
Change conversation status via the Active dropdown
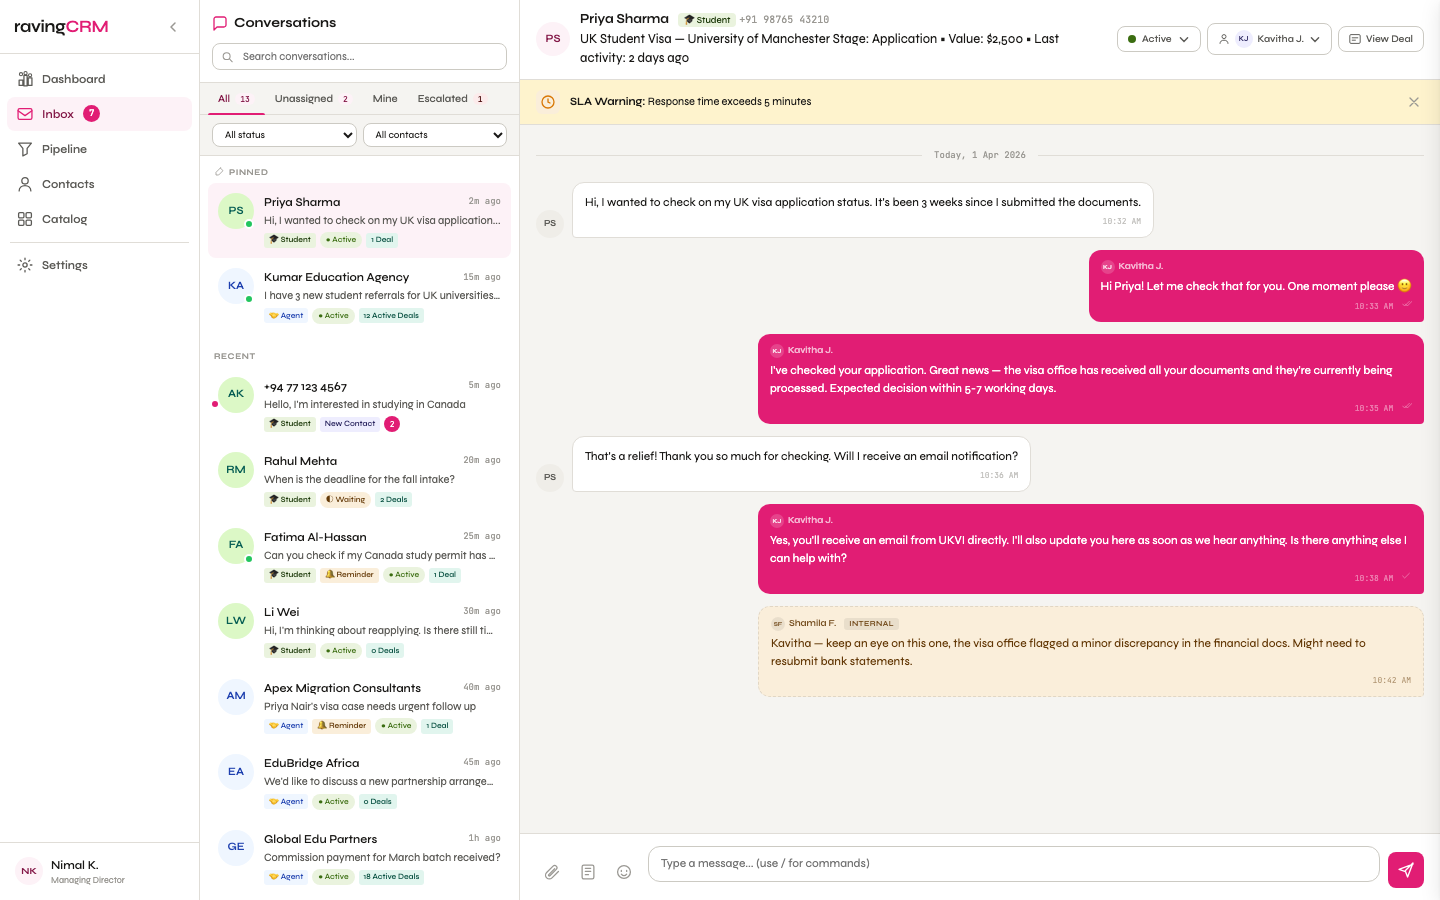(1158, 39)
